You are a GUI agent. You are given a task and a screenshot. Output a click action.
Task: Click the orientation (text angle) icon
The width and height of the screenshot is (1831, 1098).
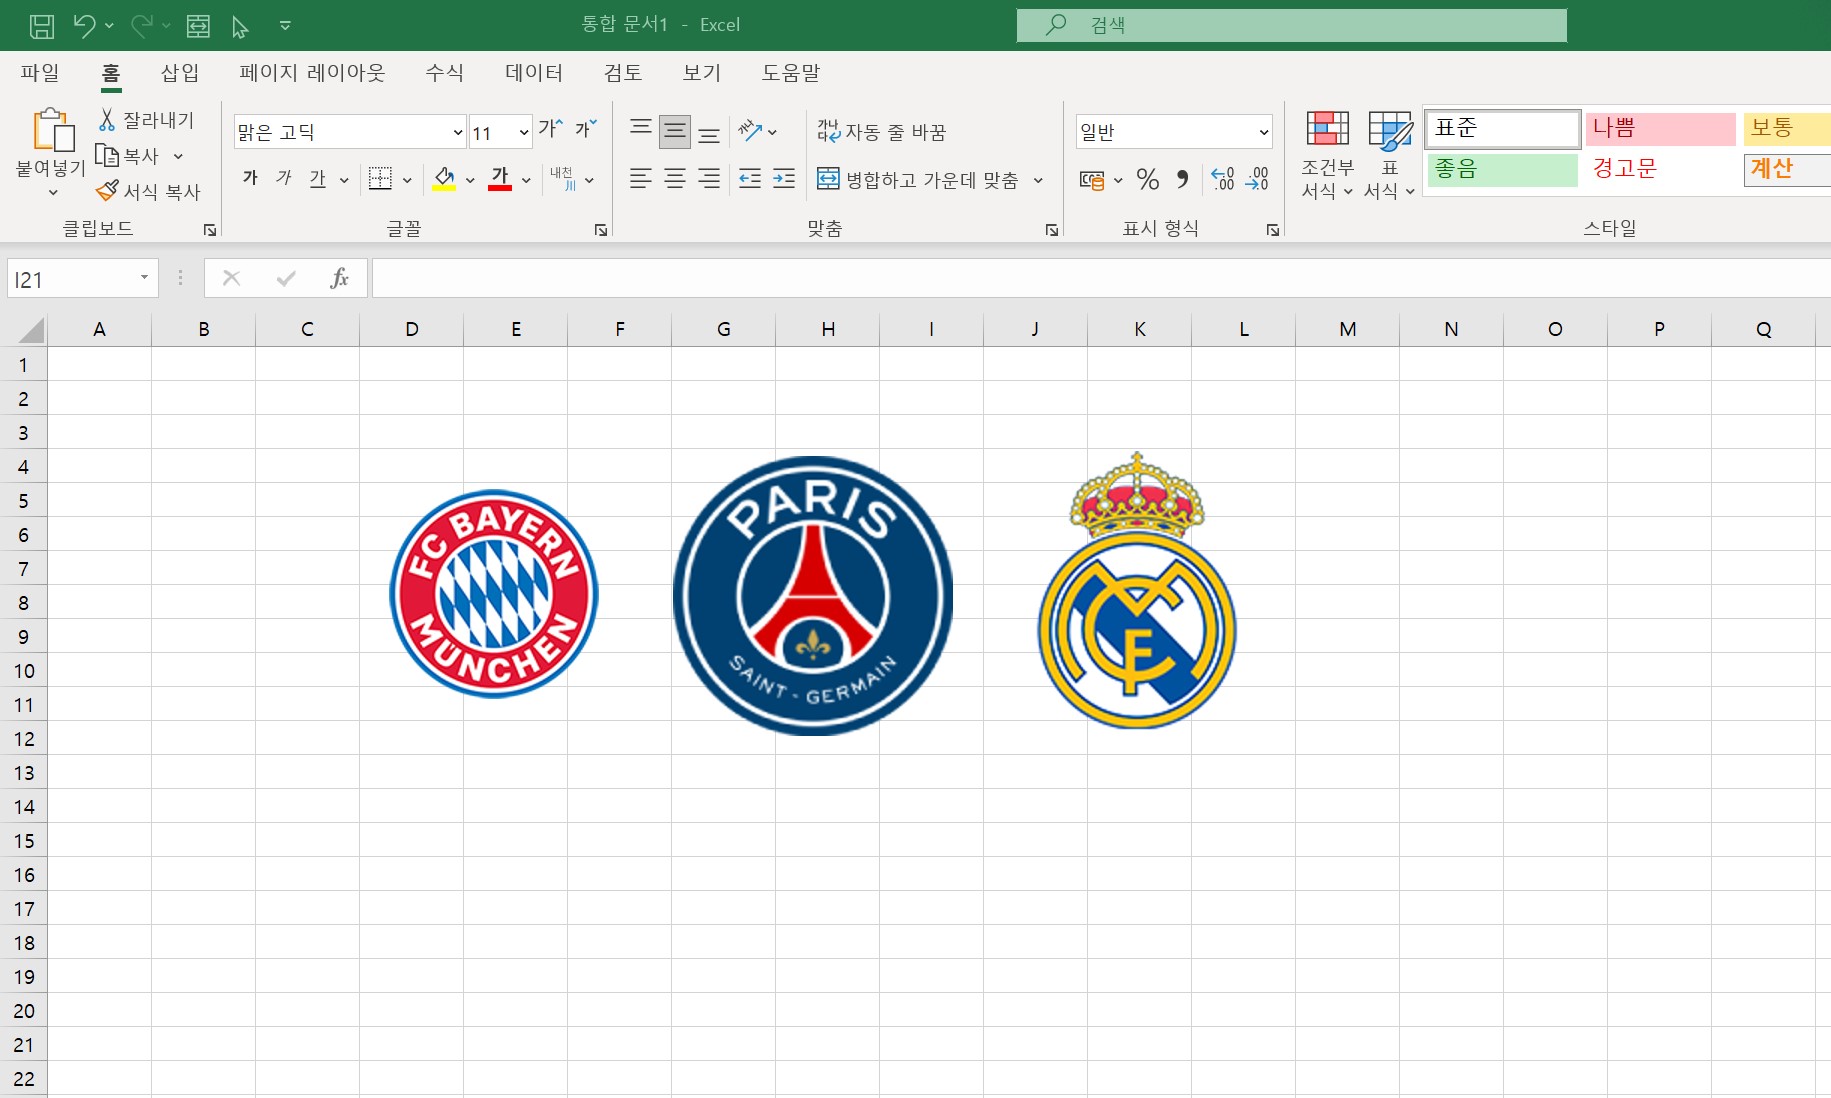click(x=750, y=131)
